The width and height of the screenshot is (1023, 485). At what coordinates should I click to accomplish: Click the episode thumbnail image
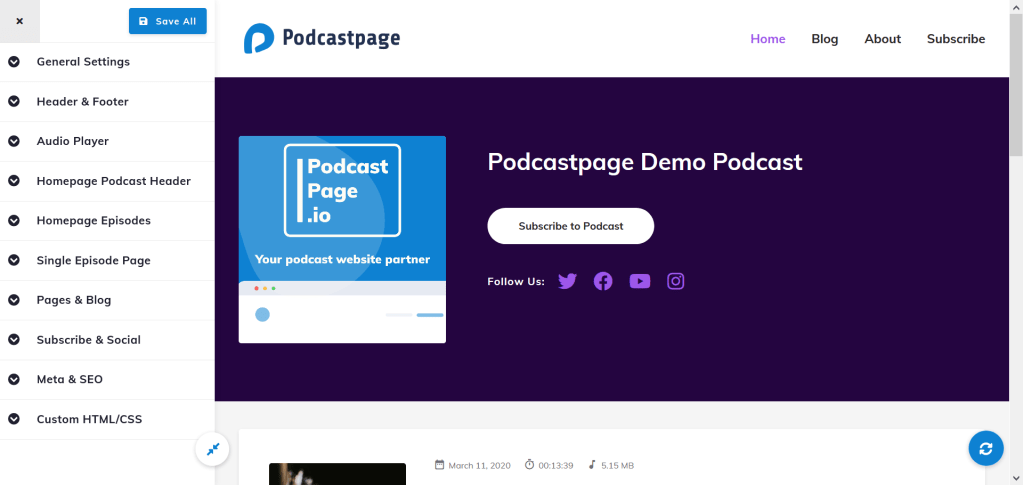(x=337, y=474)
